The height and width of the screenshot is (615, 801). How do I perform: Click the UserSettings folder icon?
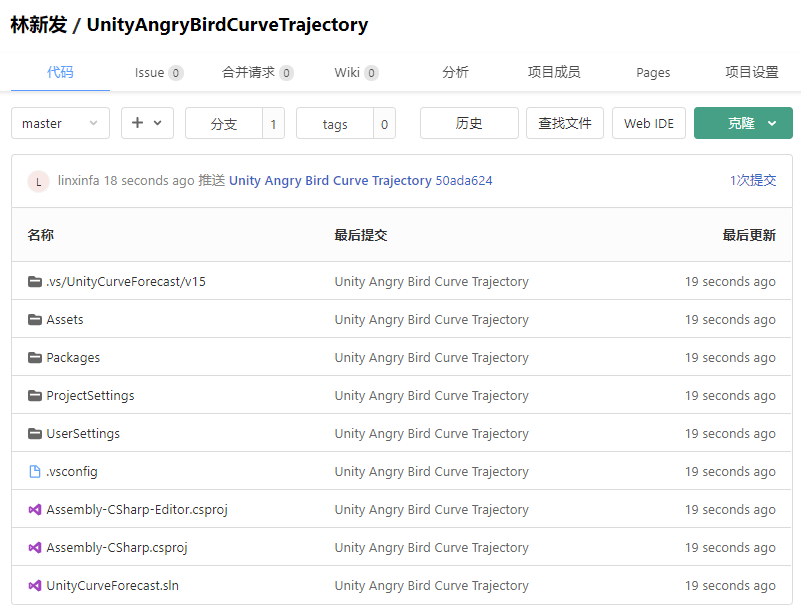35,434
